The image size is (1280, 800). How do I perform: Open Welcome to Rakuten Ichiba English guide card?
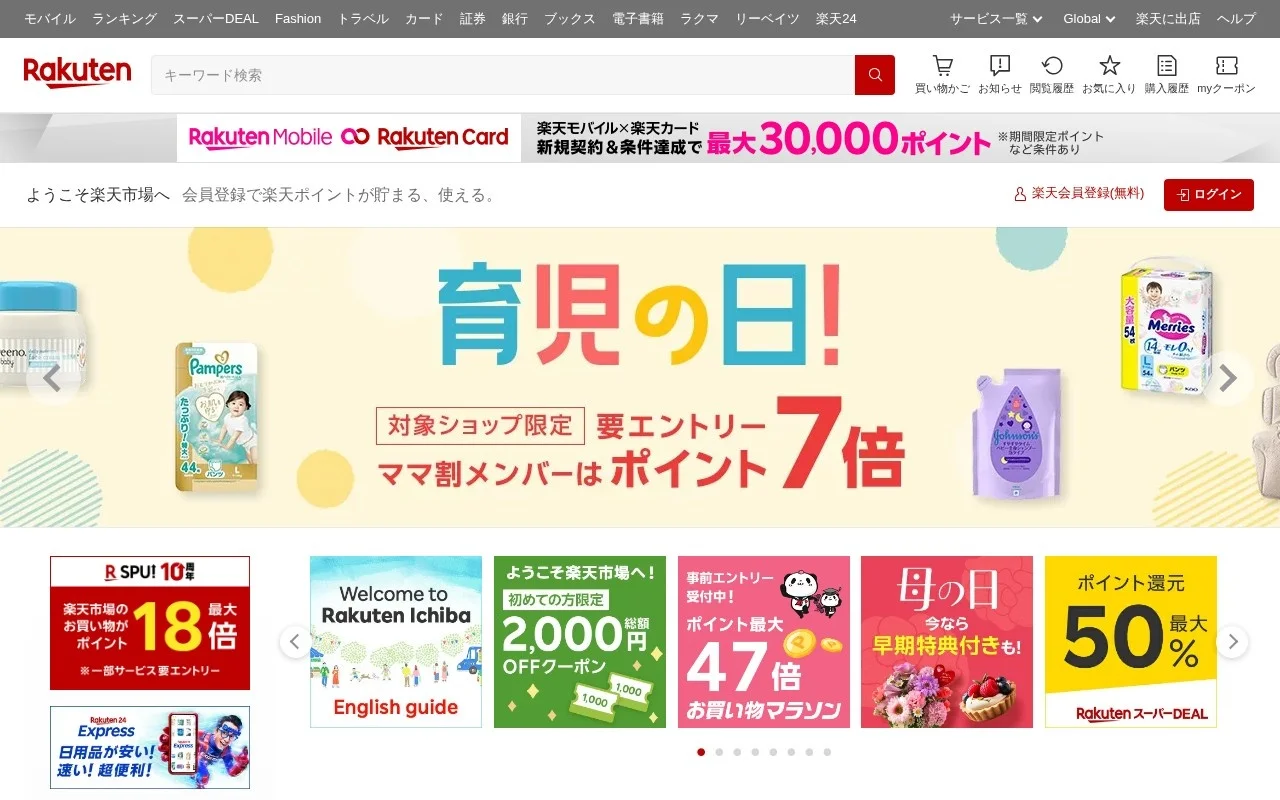tap(396, 642)
